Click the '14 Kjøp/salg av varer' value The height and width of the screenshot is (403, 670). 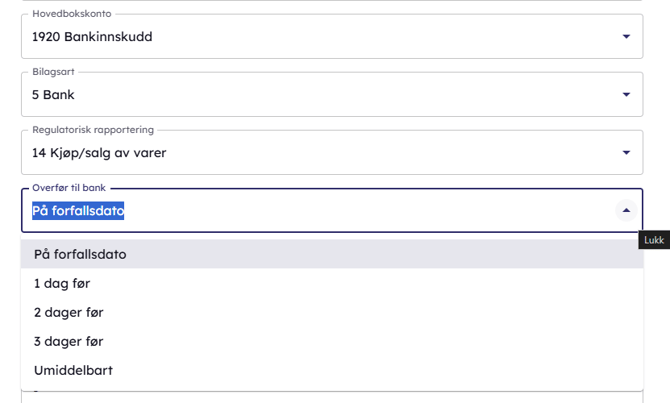[x=99, y=153]
